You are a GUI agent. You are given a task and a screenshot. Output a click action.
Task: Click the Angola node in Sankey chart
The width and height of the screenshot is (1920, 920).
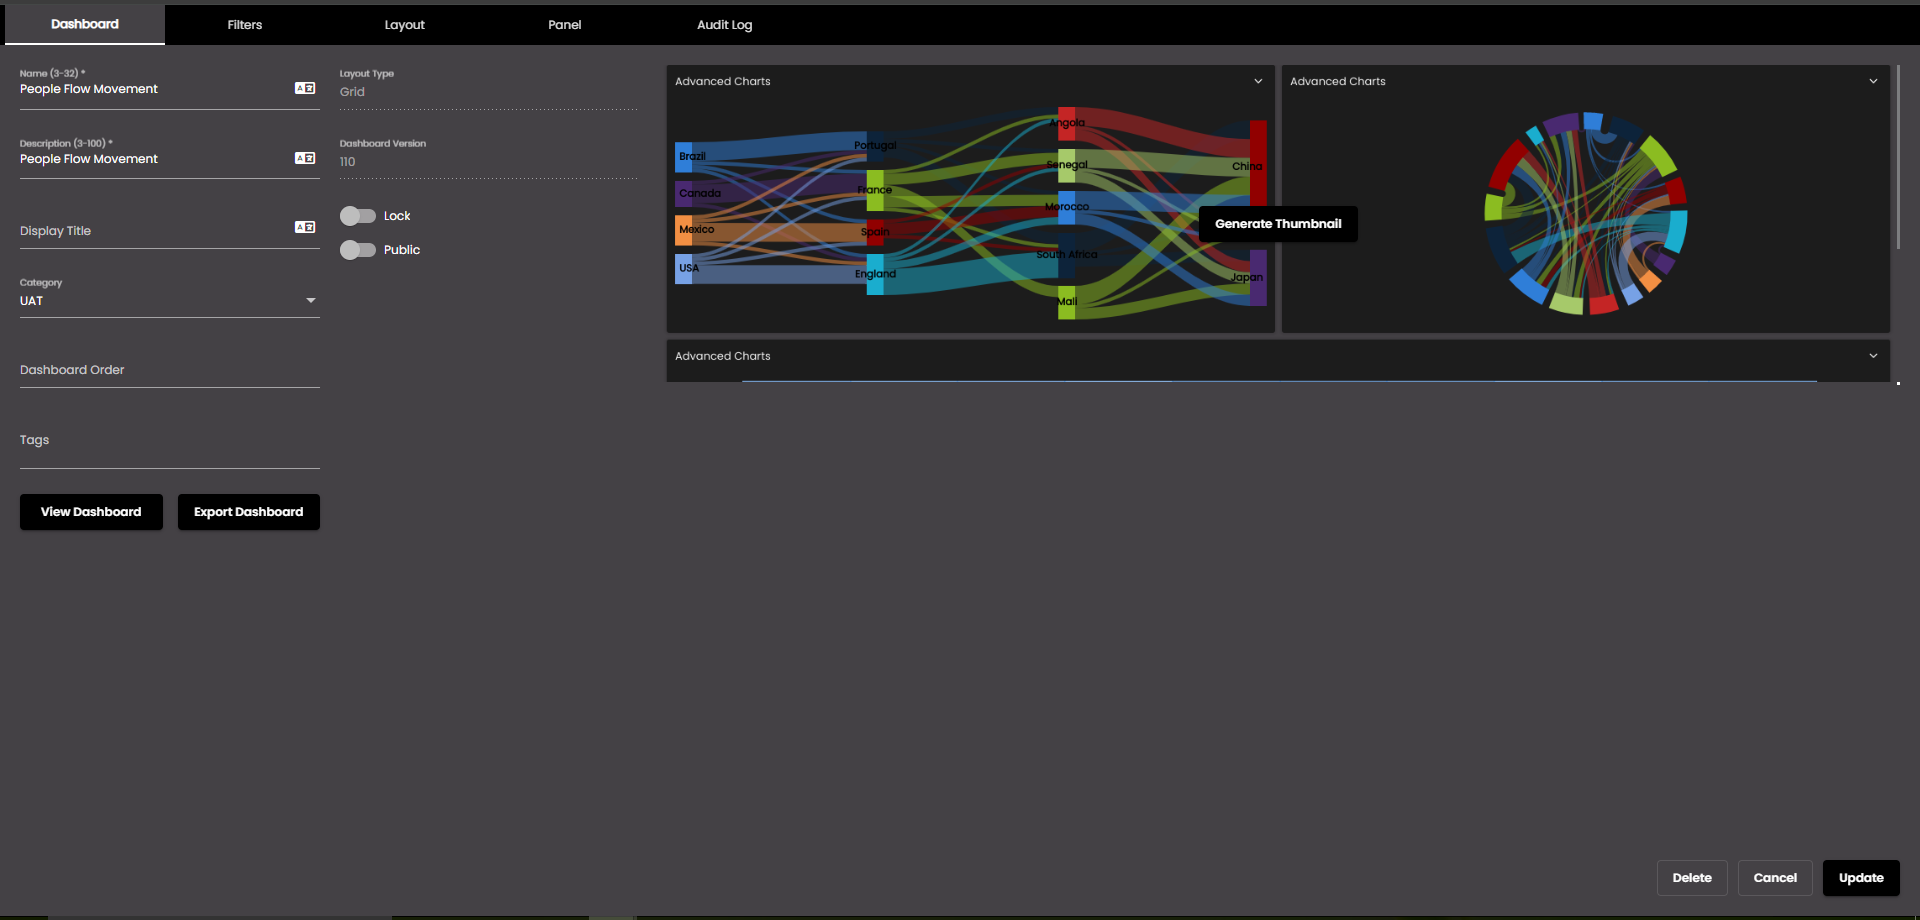click(x=1067, y=123)
